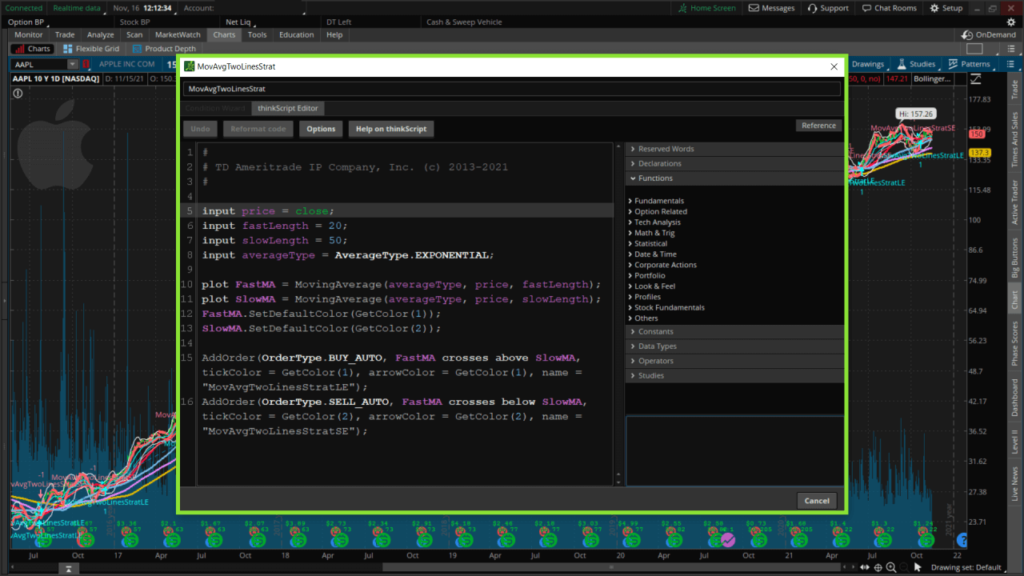The height and width of the screenshot is (576, 1024).
Task: Expand the Fundamentals function group
Action: click(656, 201)
